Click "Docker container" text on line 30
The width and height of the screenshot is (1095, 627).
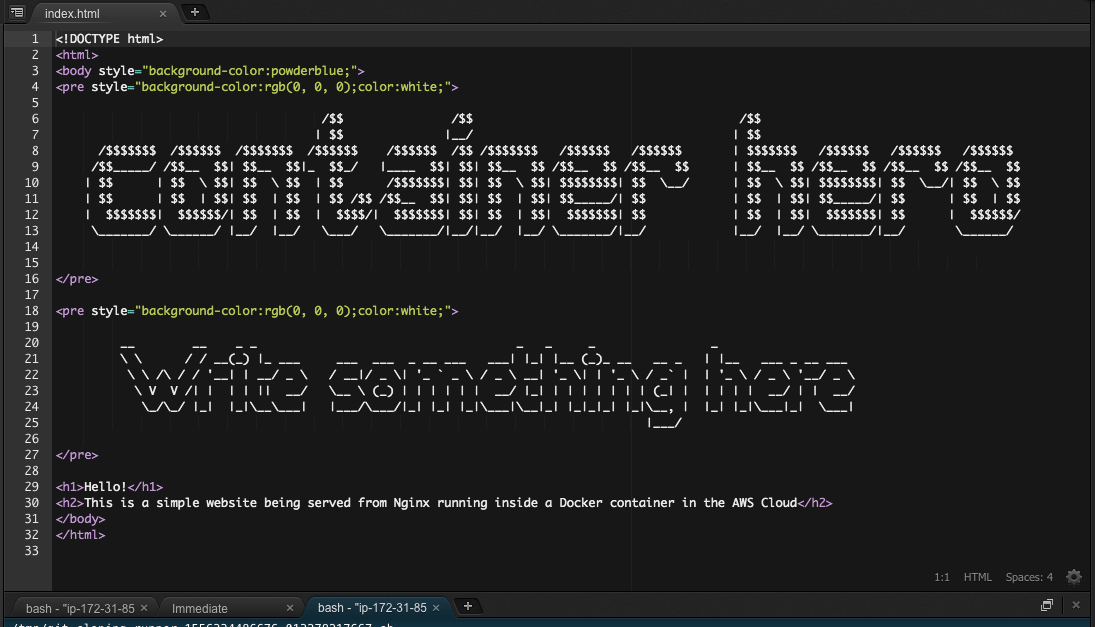click(x=615, y=503)
